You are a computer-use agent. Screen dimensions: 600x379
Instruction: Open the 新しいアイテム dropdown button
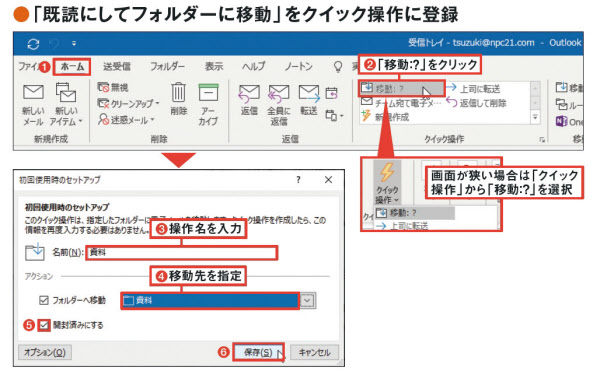pos(66,105)
